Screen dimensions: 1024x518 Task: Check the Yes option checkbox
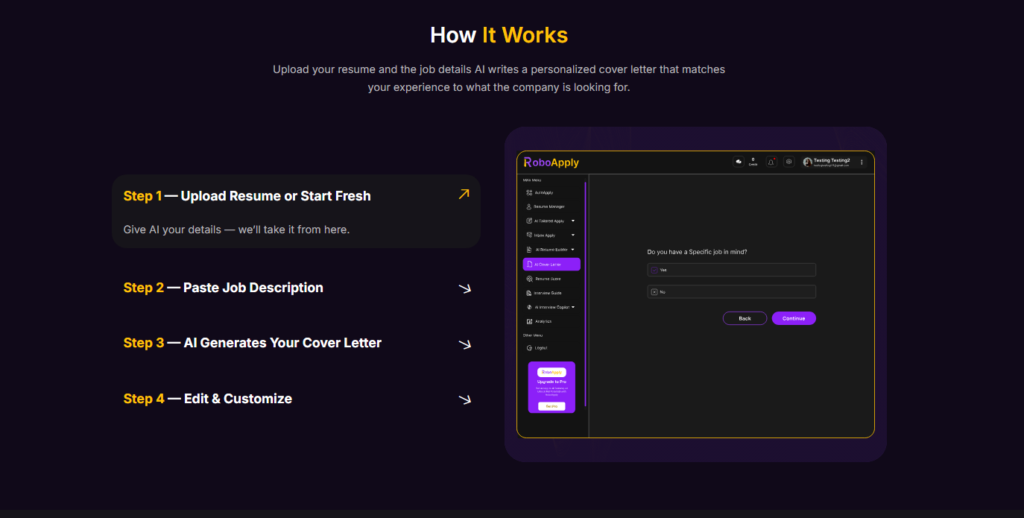654,270
